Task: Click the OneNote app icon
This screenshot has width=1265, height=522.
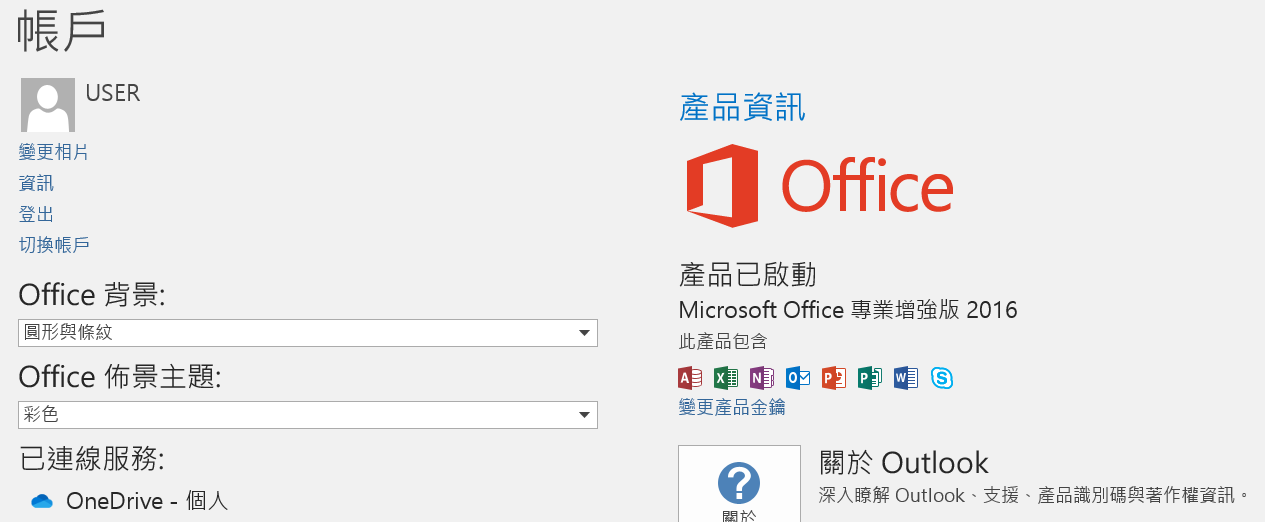Action: (x=762, y=377)
